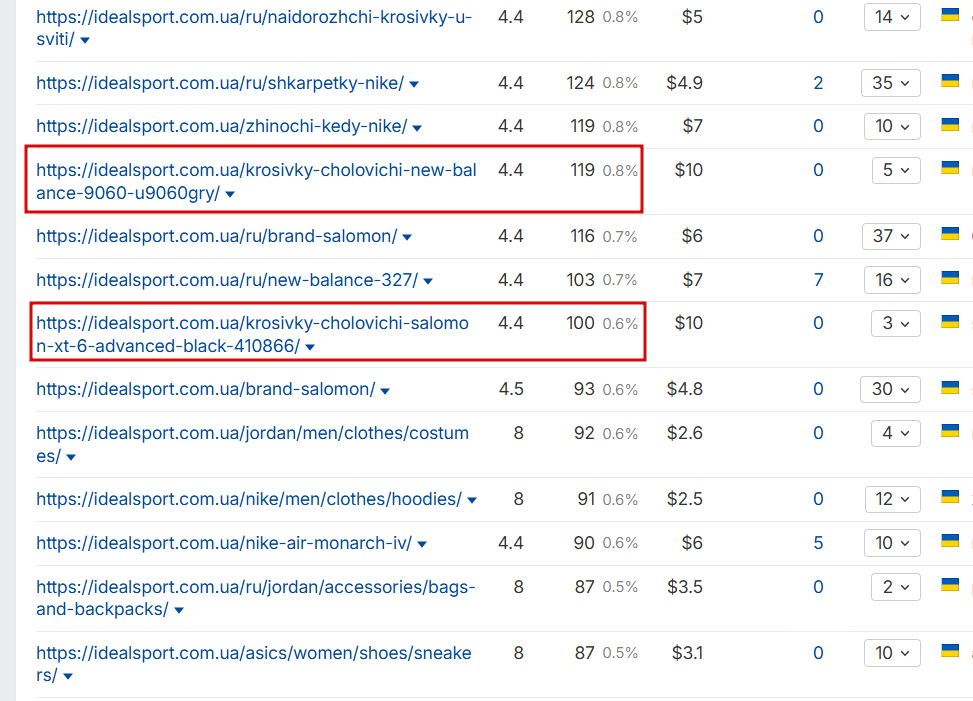Image resolution: width=973 pixels, height=701 pixels.
Task: Click the 4.5 value in brand-salomon row
Action: pos(511,390)
